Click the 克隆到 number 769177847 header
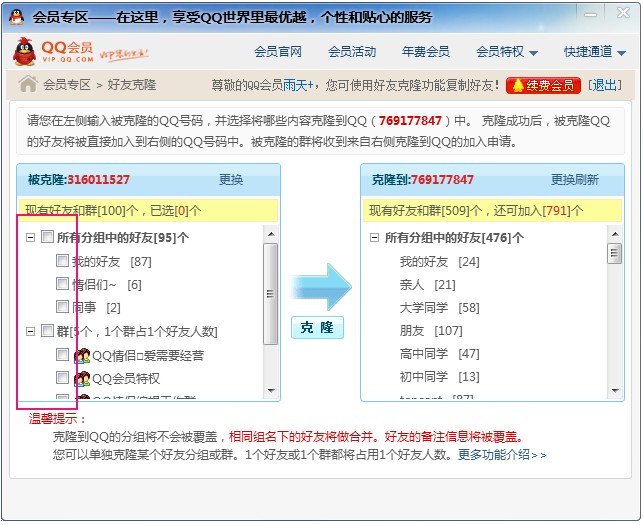 click(x=442, y=180)
